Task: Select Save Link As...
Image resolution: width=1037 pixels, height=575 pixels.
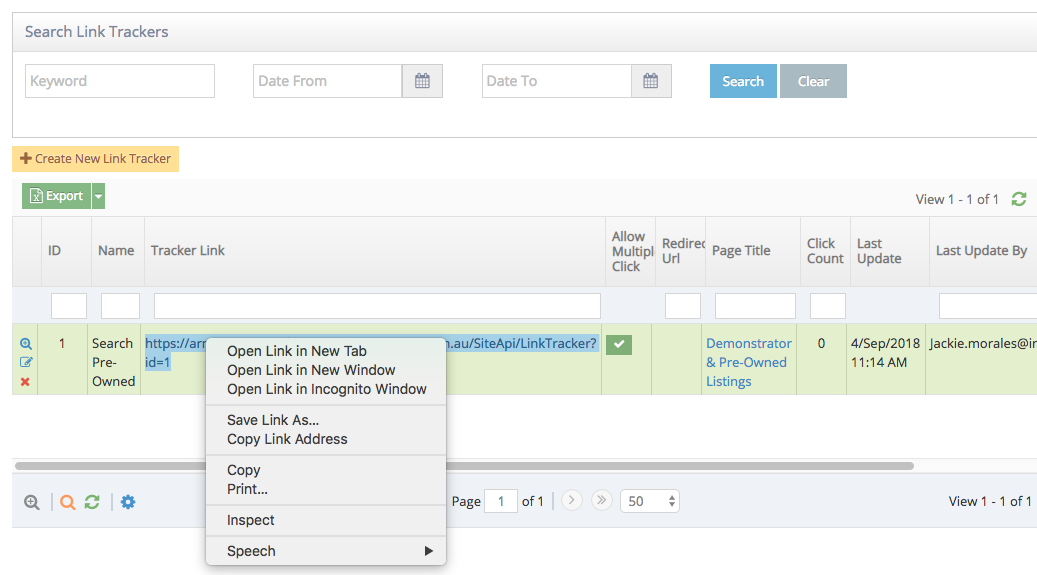Action: click(326, 420)
